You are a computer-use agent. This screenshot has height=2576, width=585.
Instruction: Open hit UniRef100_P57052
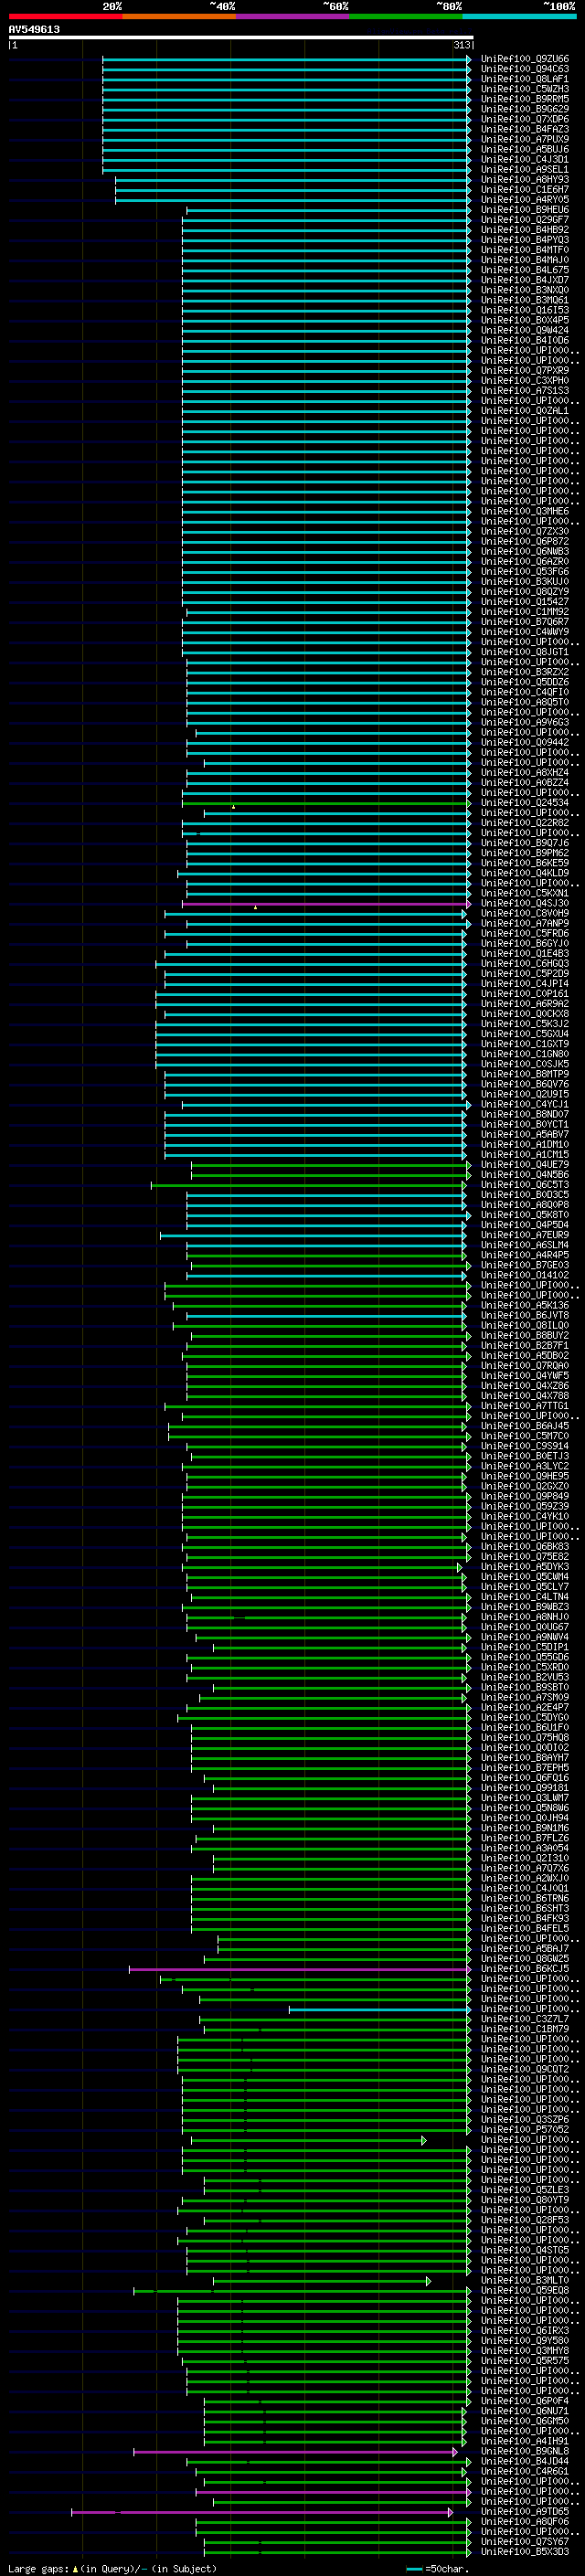(x=525, y=2130)
